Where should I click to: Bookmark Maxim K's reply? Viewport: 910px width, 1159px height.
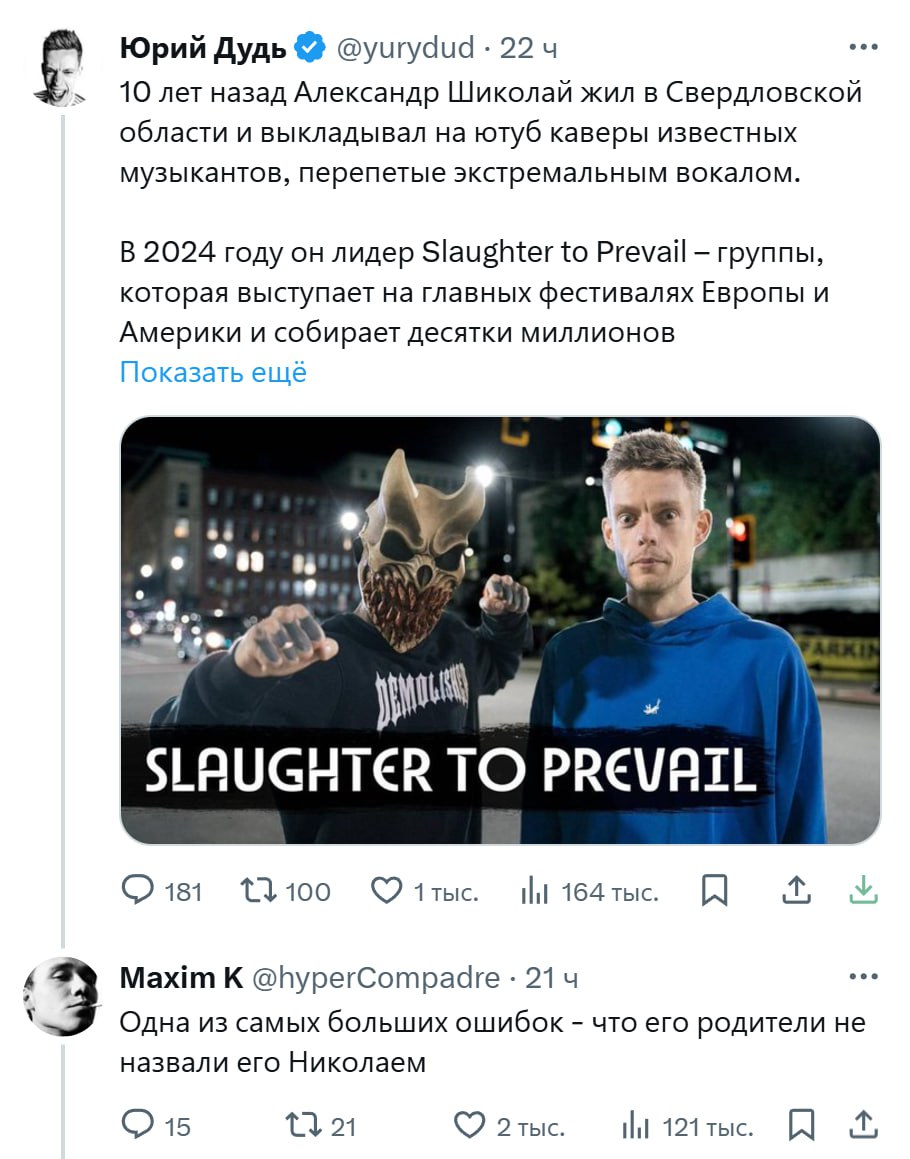pos(801,1124)
